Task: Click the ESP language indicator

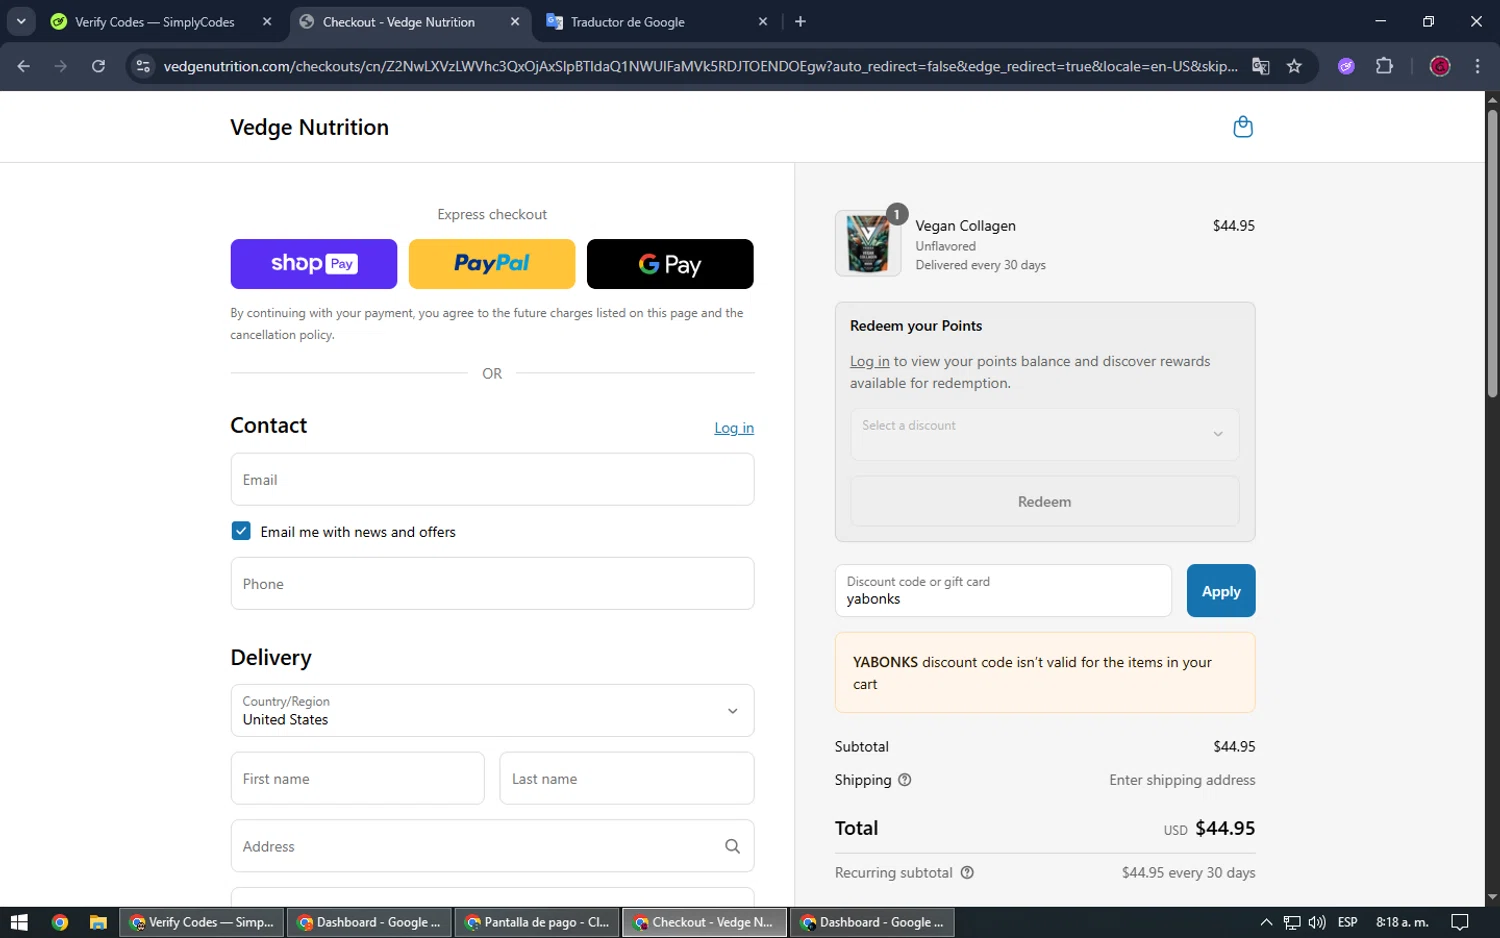Action: click(1347, 922)
